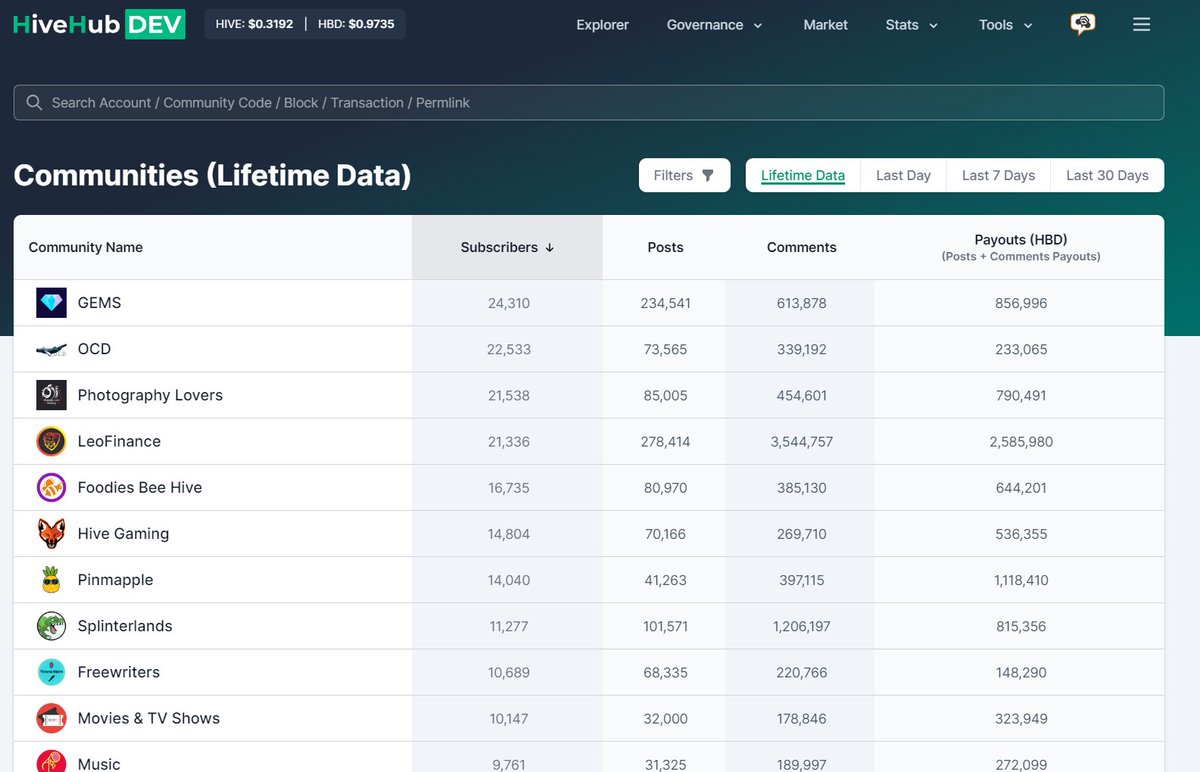Select the Lifetime Data tab

(x=803, y=175)
